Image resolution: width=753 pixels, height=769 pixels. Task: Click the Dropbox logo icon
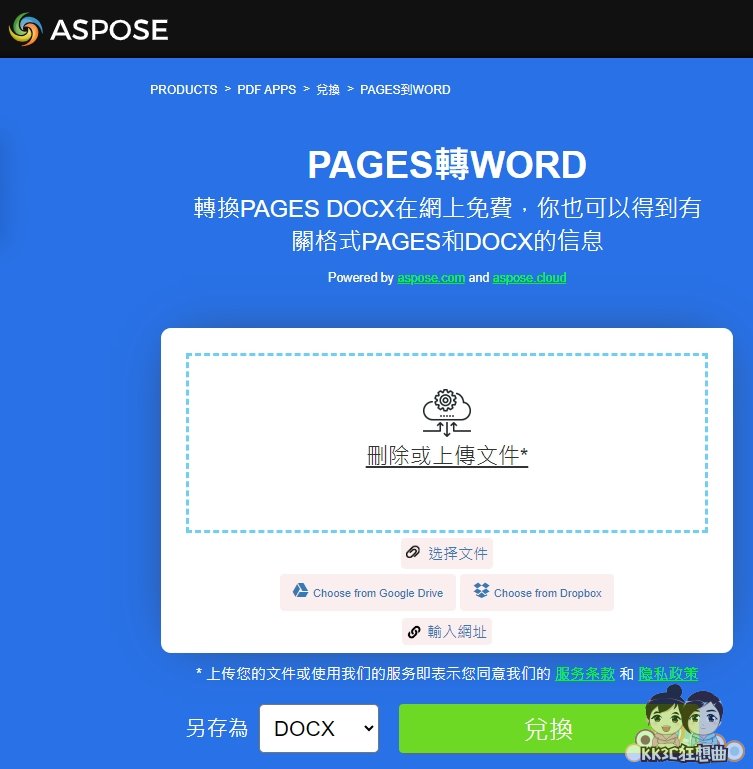(x=481, y=590)
